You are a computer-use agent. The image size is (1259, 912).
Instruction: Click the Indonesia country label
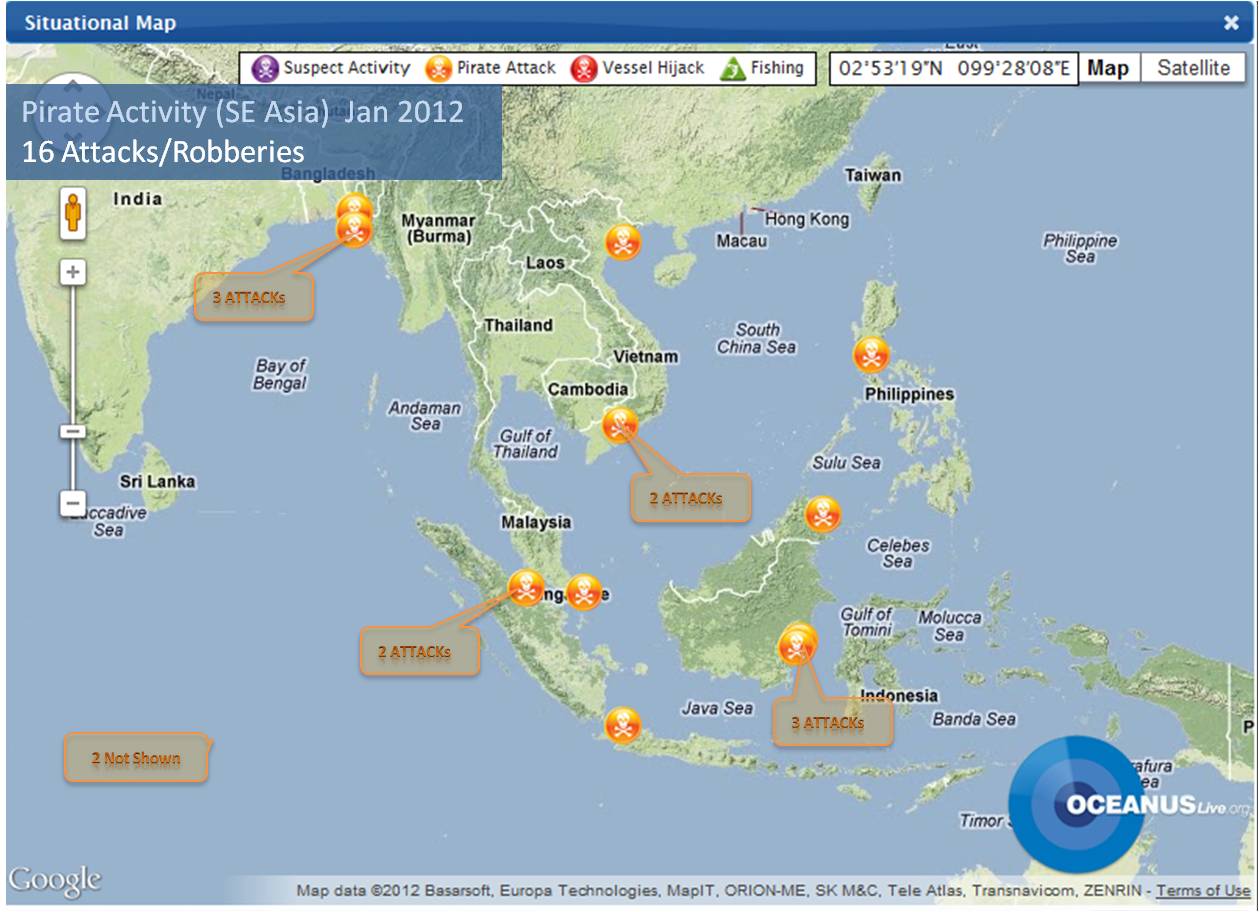click(x=900, y=696)
